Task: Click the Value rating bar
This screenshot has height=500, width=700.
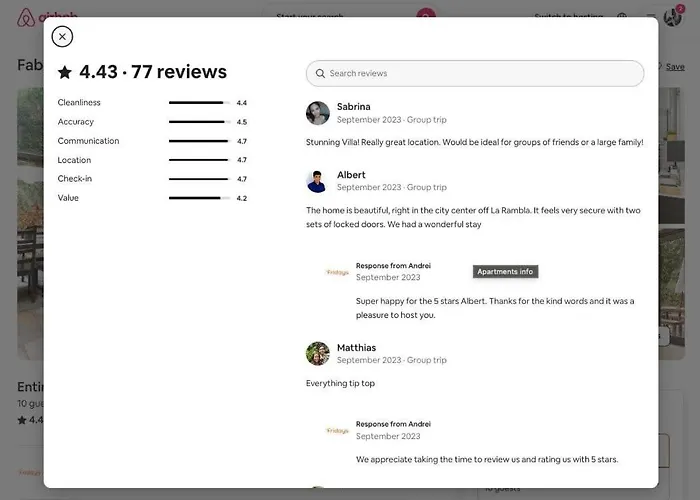Action: pos(199,198)
